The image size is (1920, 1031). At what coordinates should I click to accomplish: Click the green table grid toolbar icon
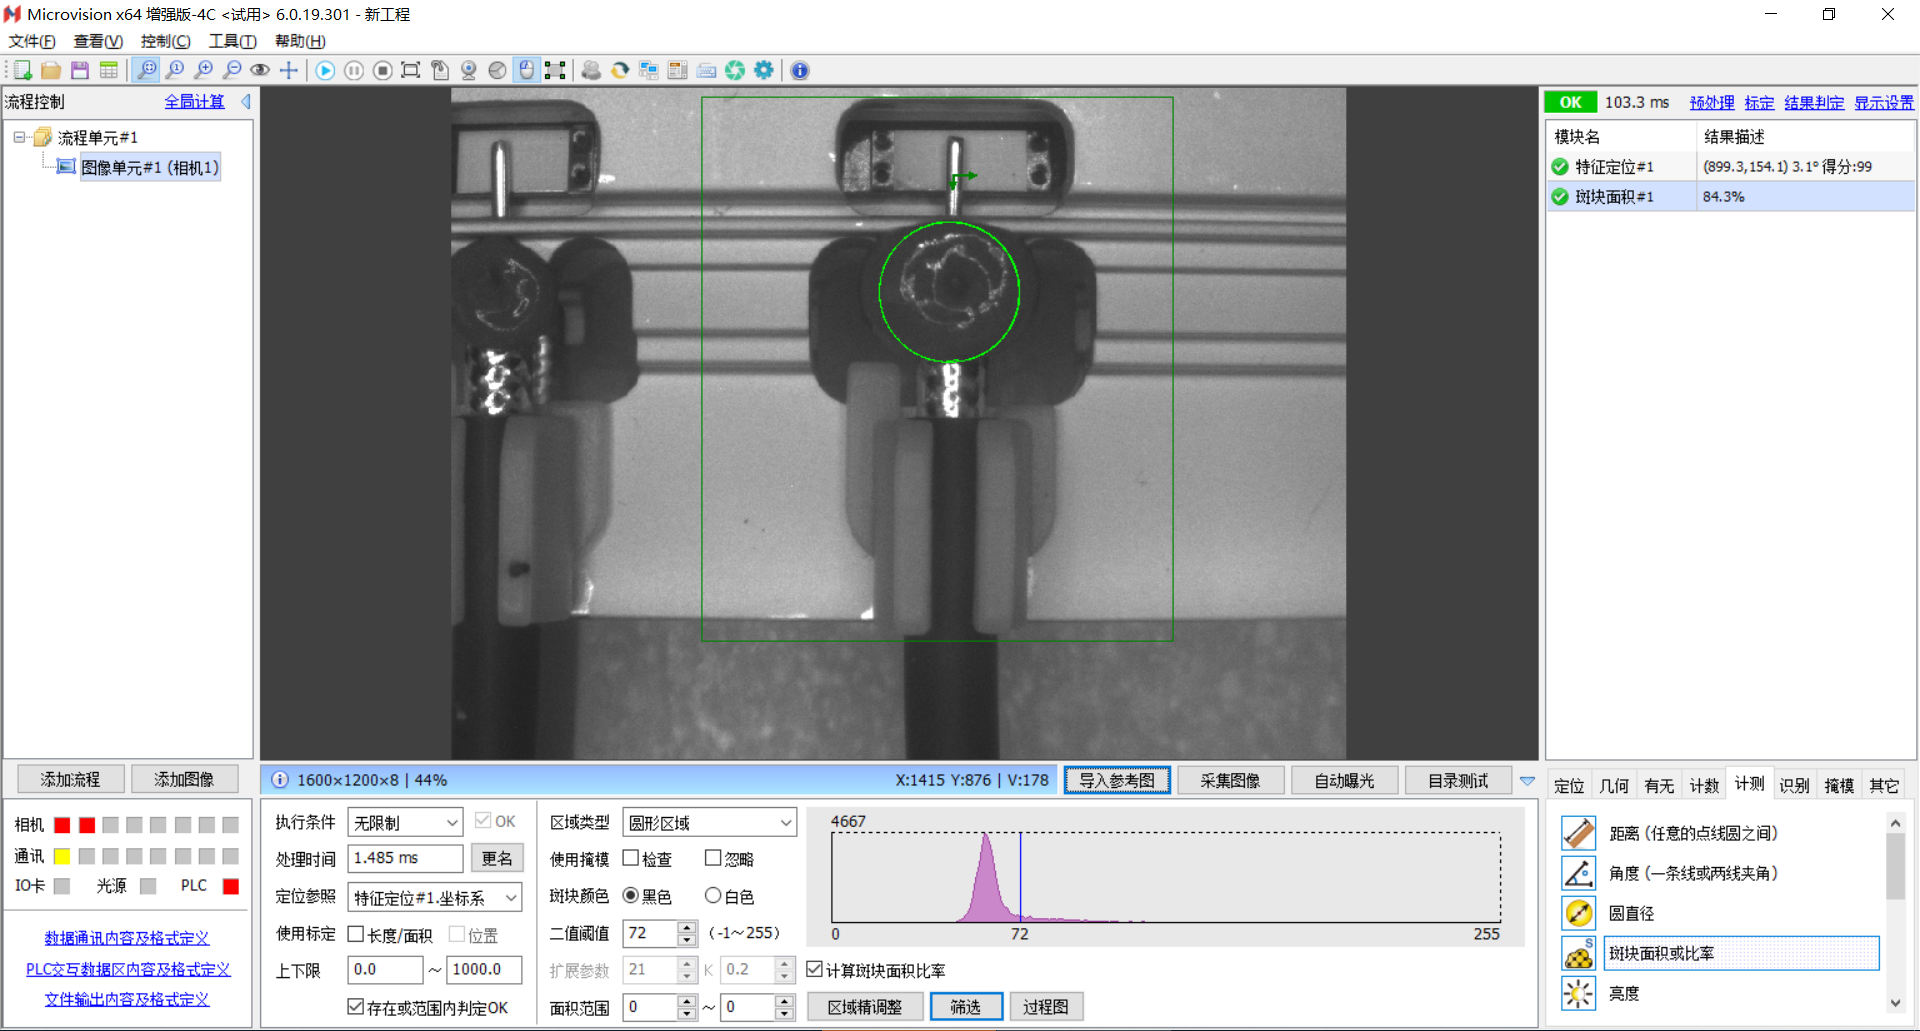coord(109,70)
